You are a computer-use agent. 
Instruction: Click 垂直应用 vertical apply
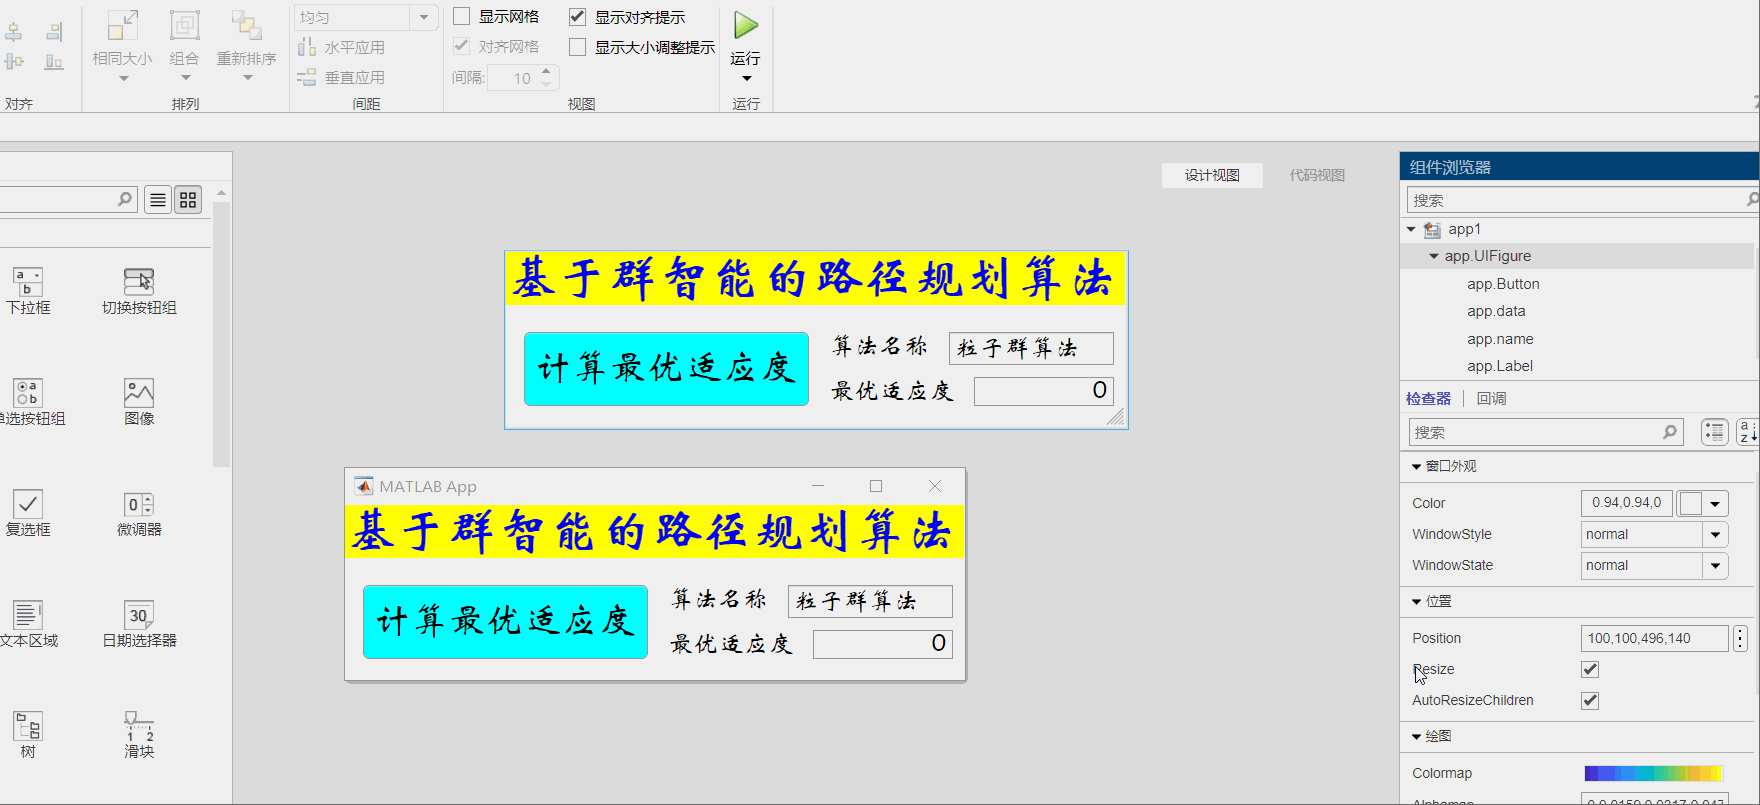pyautogui.click(x=341, y=77)
